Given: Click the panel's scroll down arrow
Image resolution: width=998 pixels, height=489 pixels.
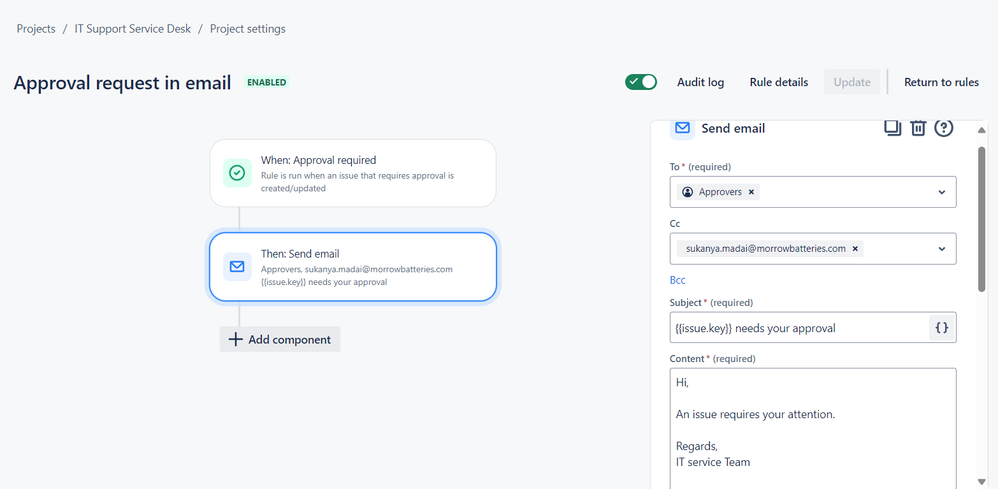Looking at the screenshot, I should tap(981, 481).
